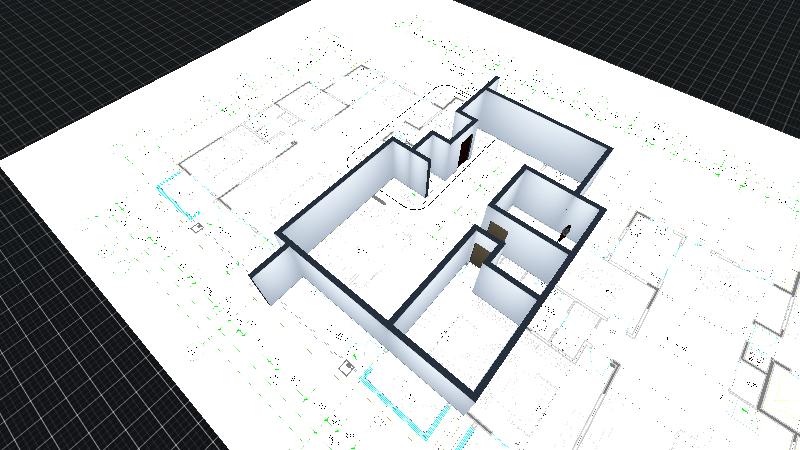The width and height of the screenshot is (800, 450).
Task: Select the dark red door in upper hallway
Action: 467,149
